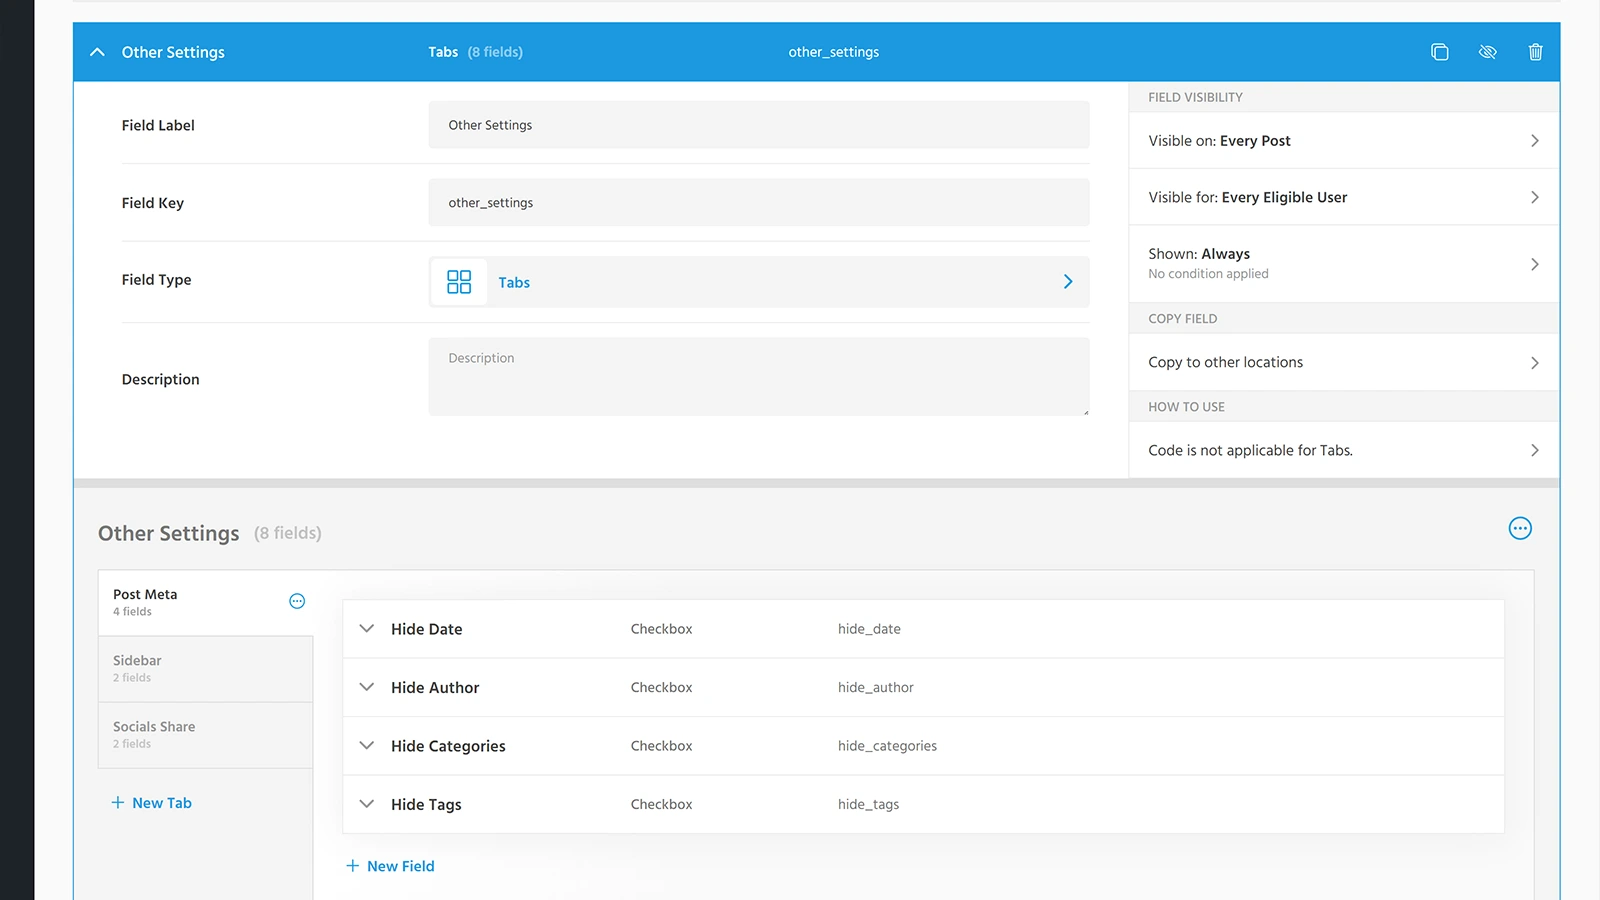Viewport: 1600px width, 900px height.
Task: Open the Other Settings section ellipsis menu
Action: [x=1520, y=528]
